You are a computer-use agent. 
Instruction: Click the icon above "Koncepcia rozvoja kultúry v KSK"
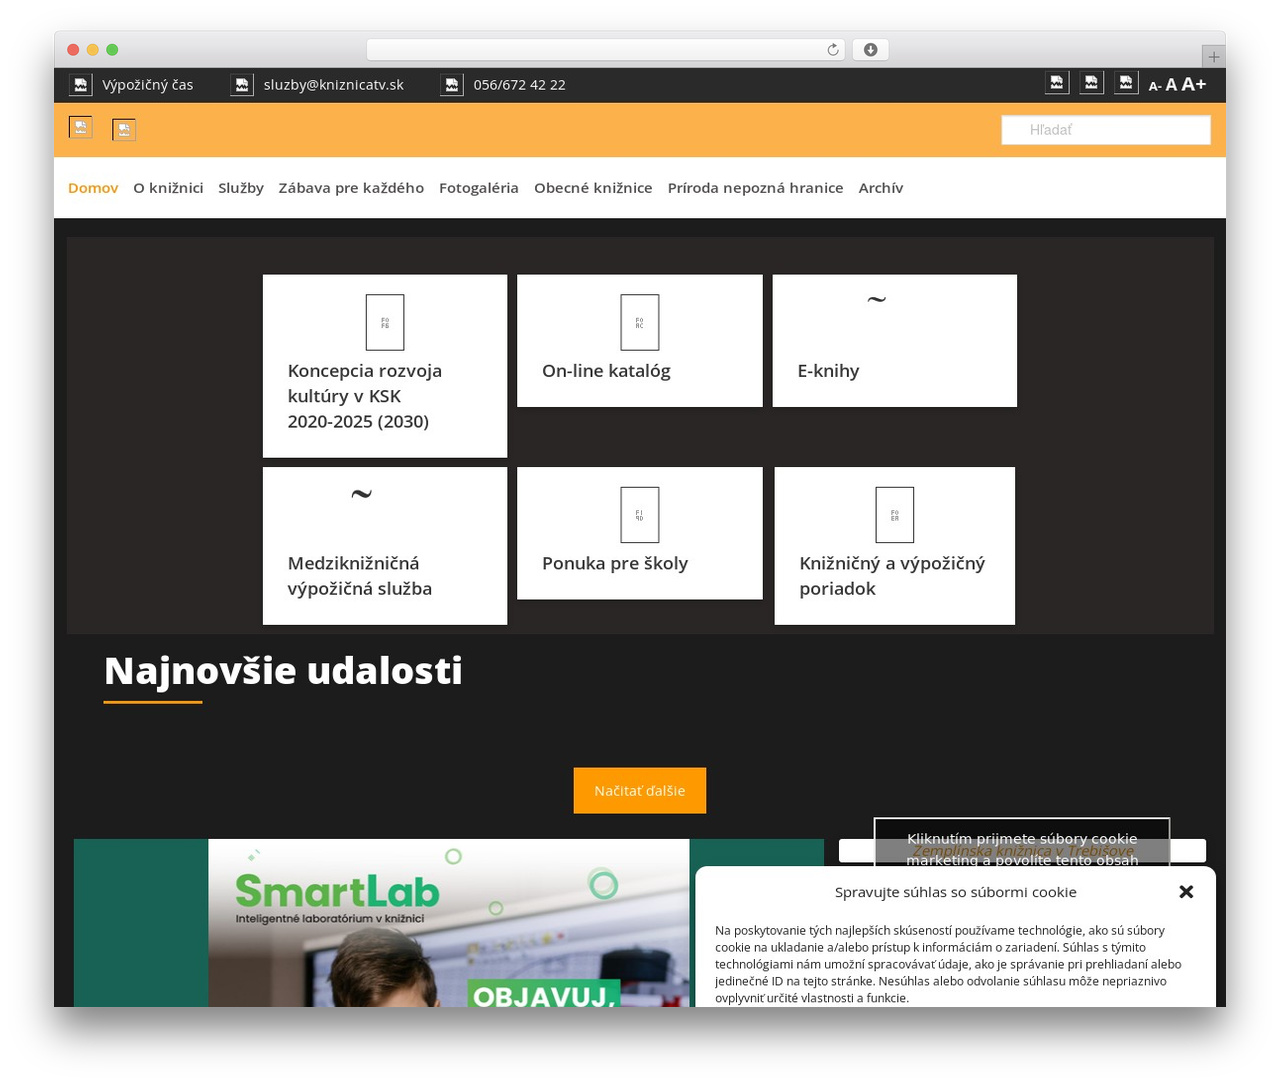coord(385,322)
